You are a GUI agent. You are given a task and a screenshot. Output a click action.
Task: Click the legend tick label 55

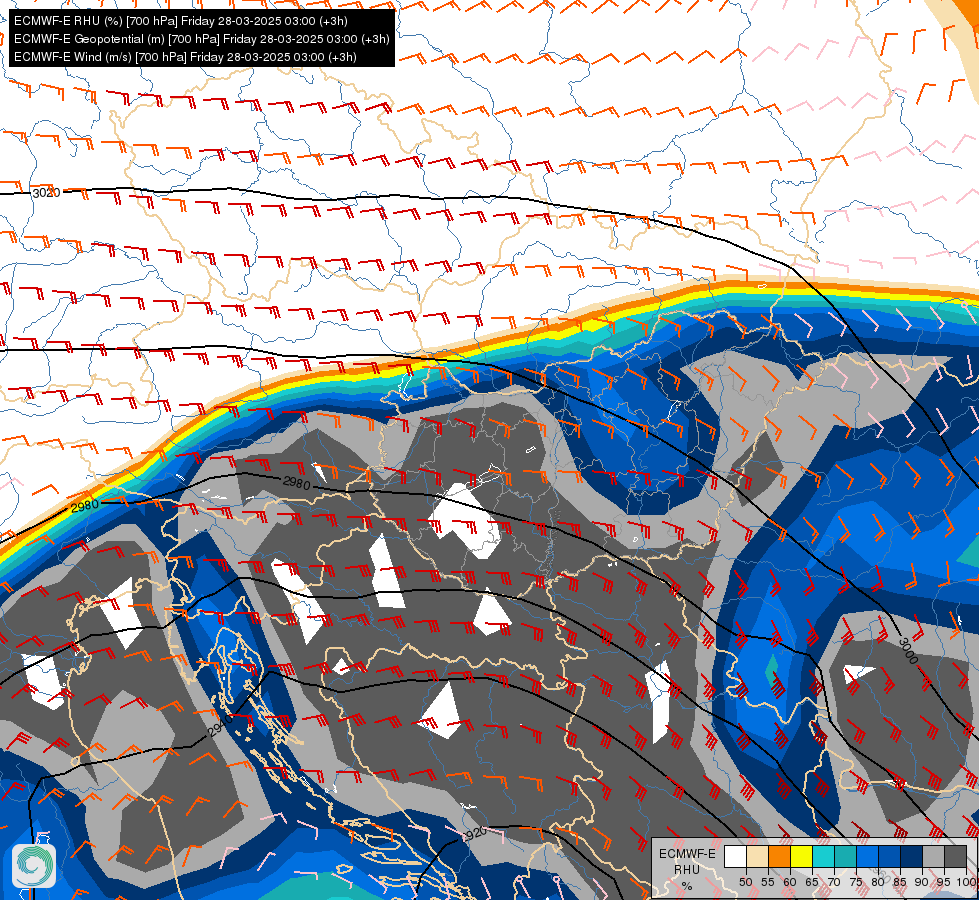[x=768, y=882]
